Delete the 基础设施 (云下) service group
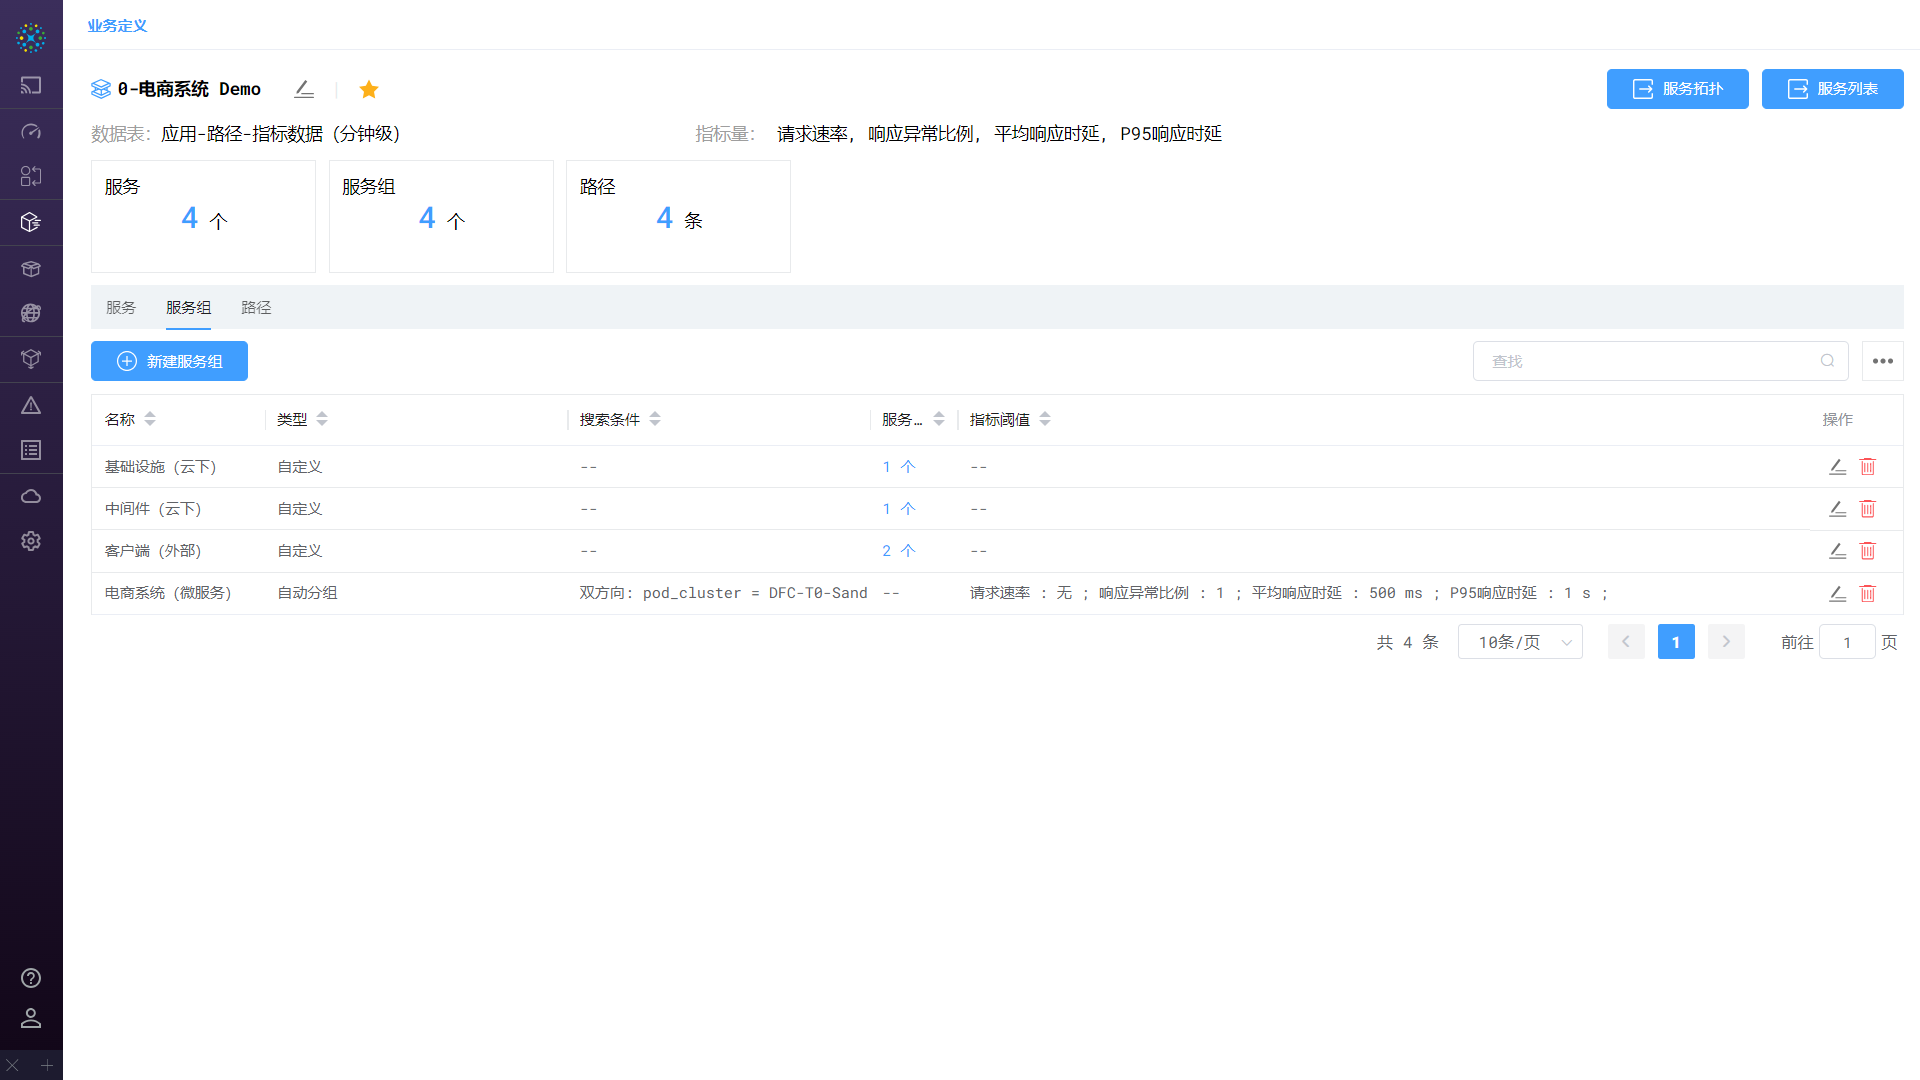The height and width of the screenshot is (1080, 1920). pyautogui.click(x=1867, y=467)
